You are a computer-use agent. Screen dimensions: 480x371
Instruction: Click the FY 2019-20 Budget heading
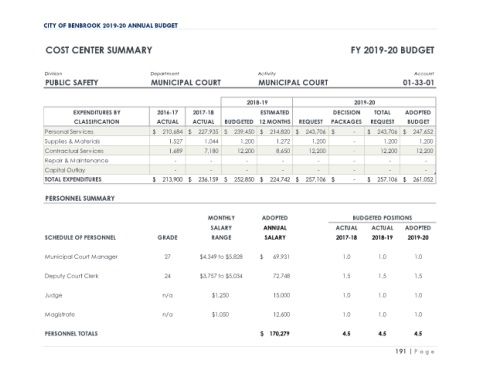tap(392, 50)
